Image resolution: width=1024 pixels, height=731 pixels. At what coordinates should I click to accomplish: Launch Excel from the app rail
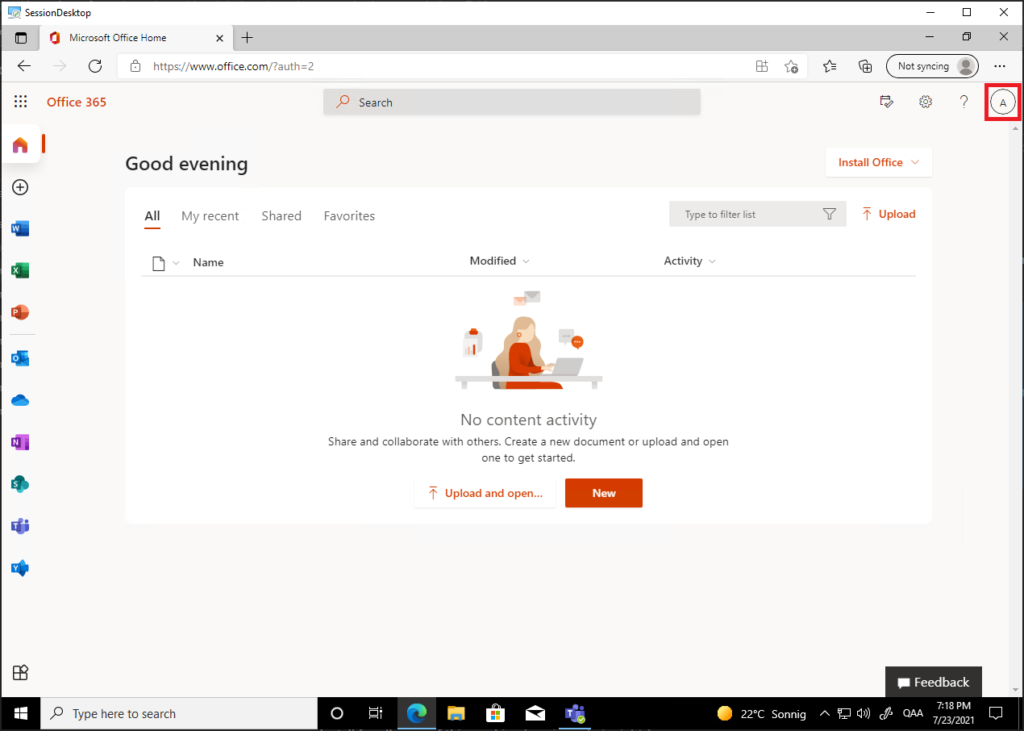click(20, 270)
